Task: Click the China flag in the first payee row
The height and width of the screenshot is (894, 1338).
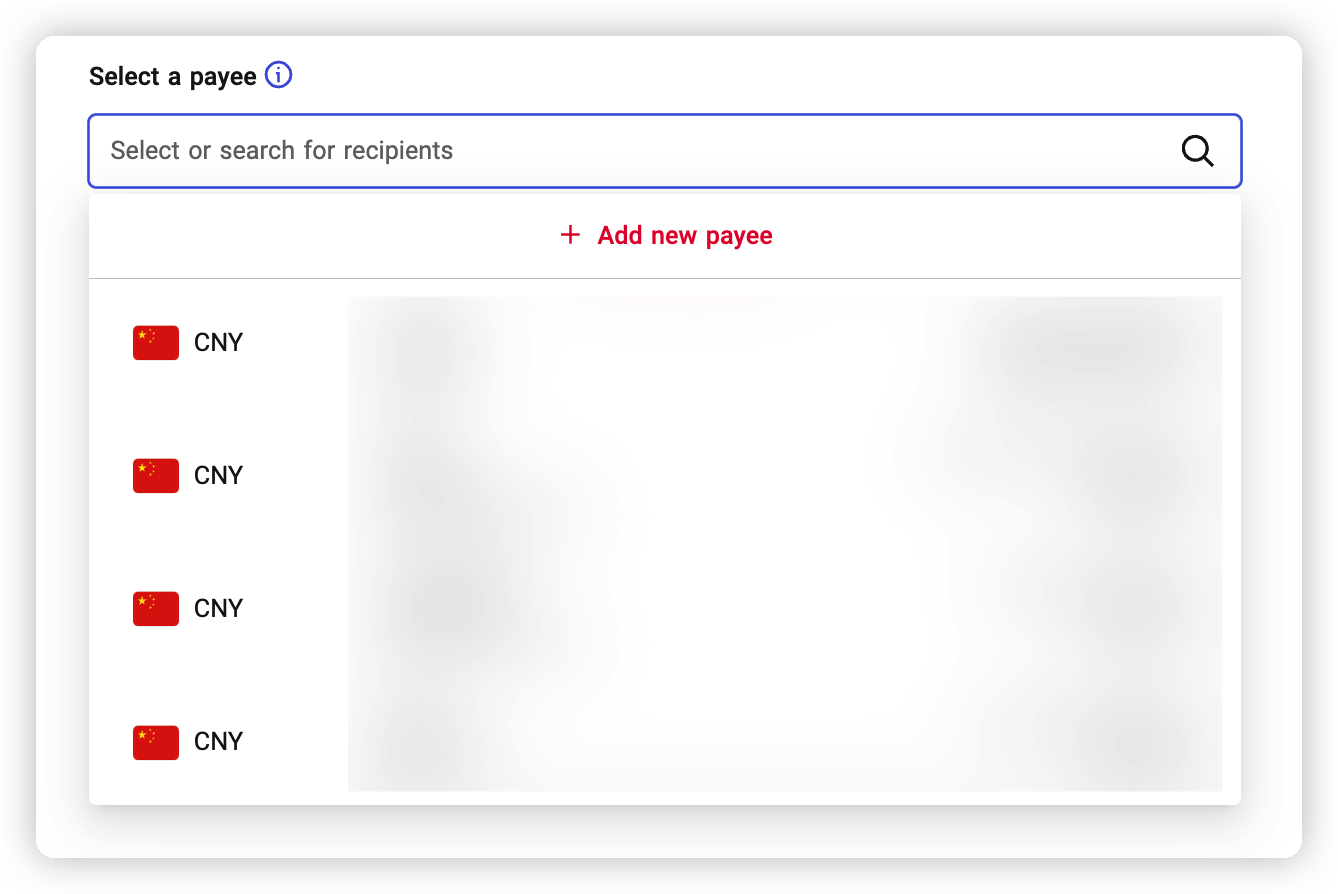Action: 156,343
